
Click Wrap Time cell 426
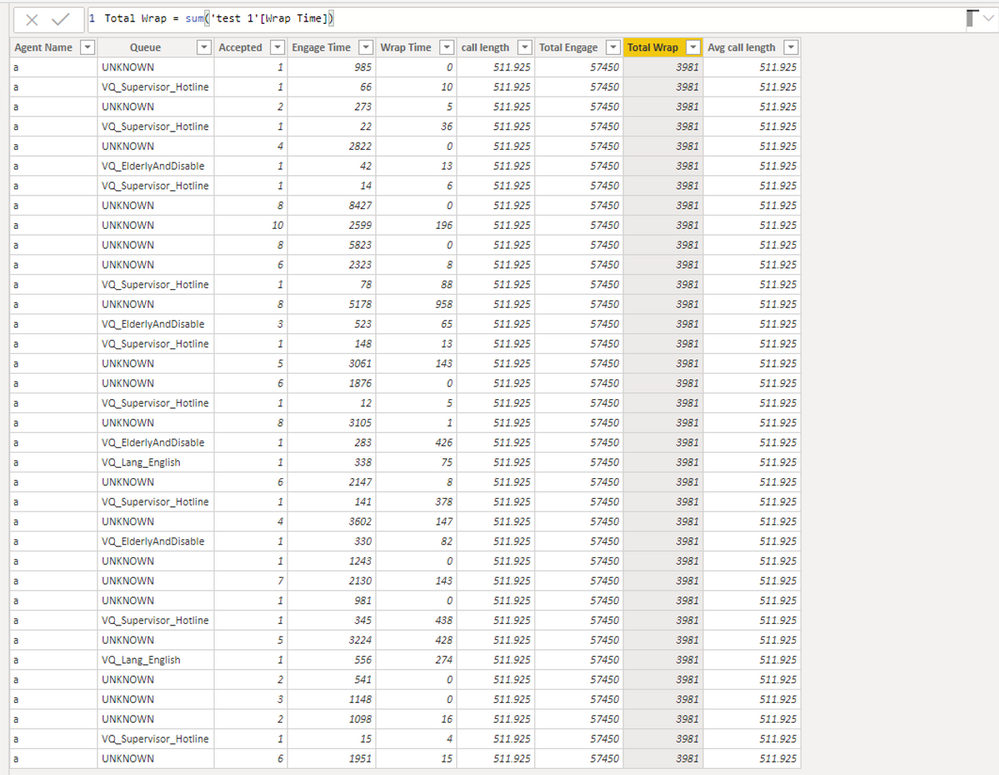pyautogui.click(x=416, y=442)
